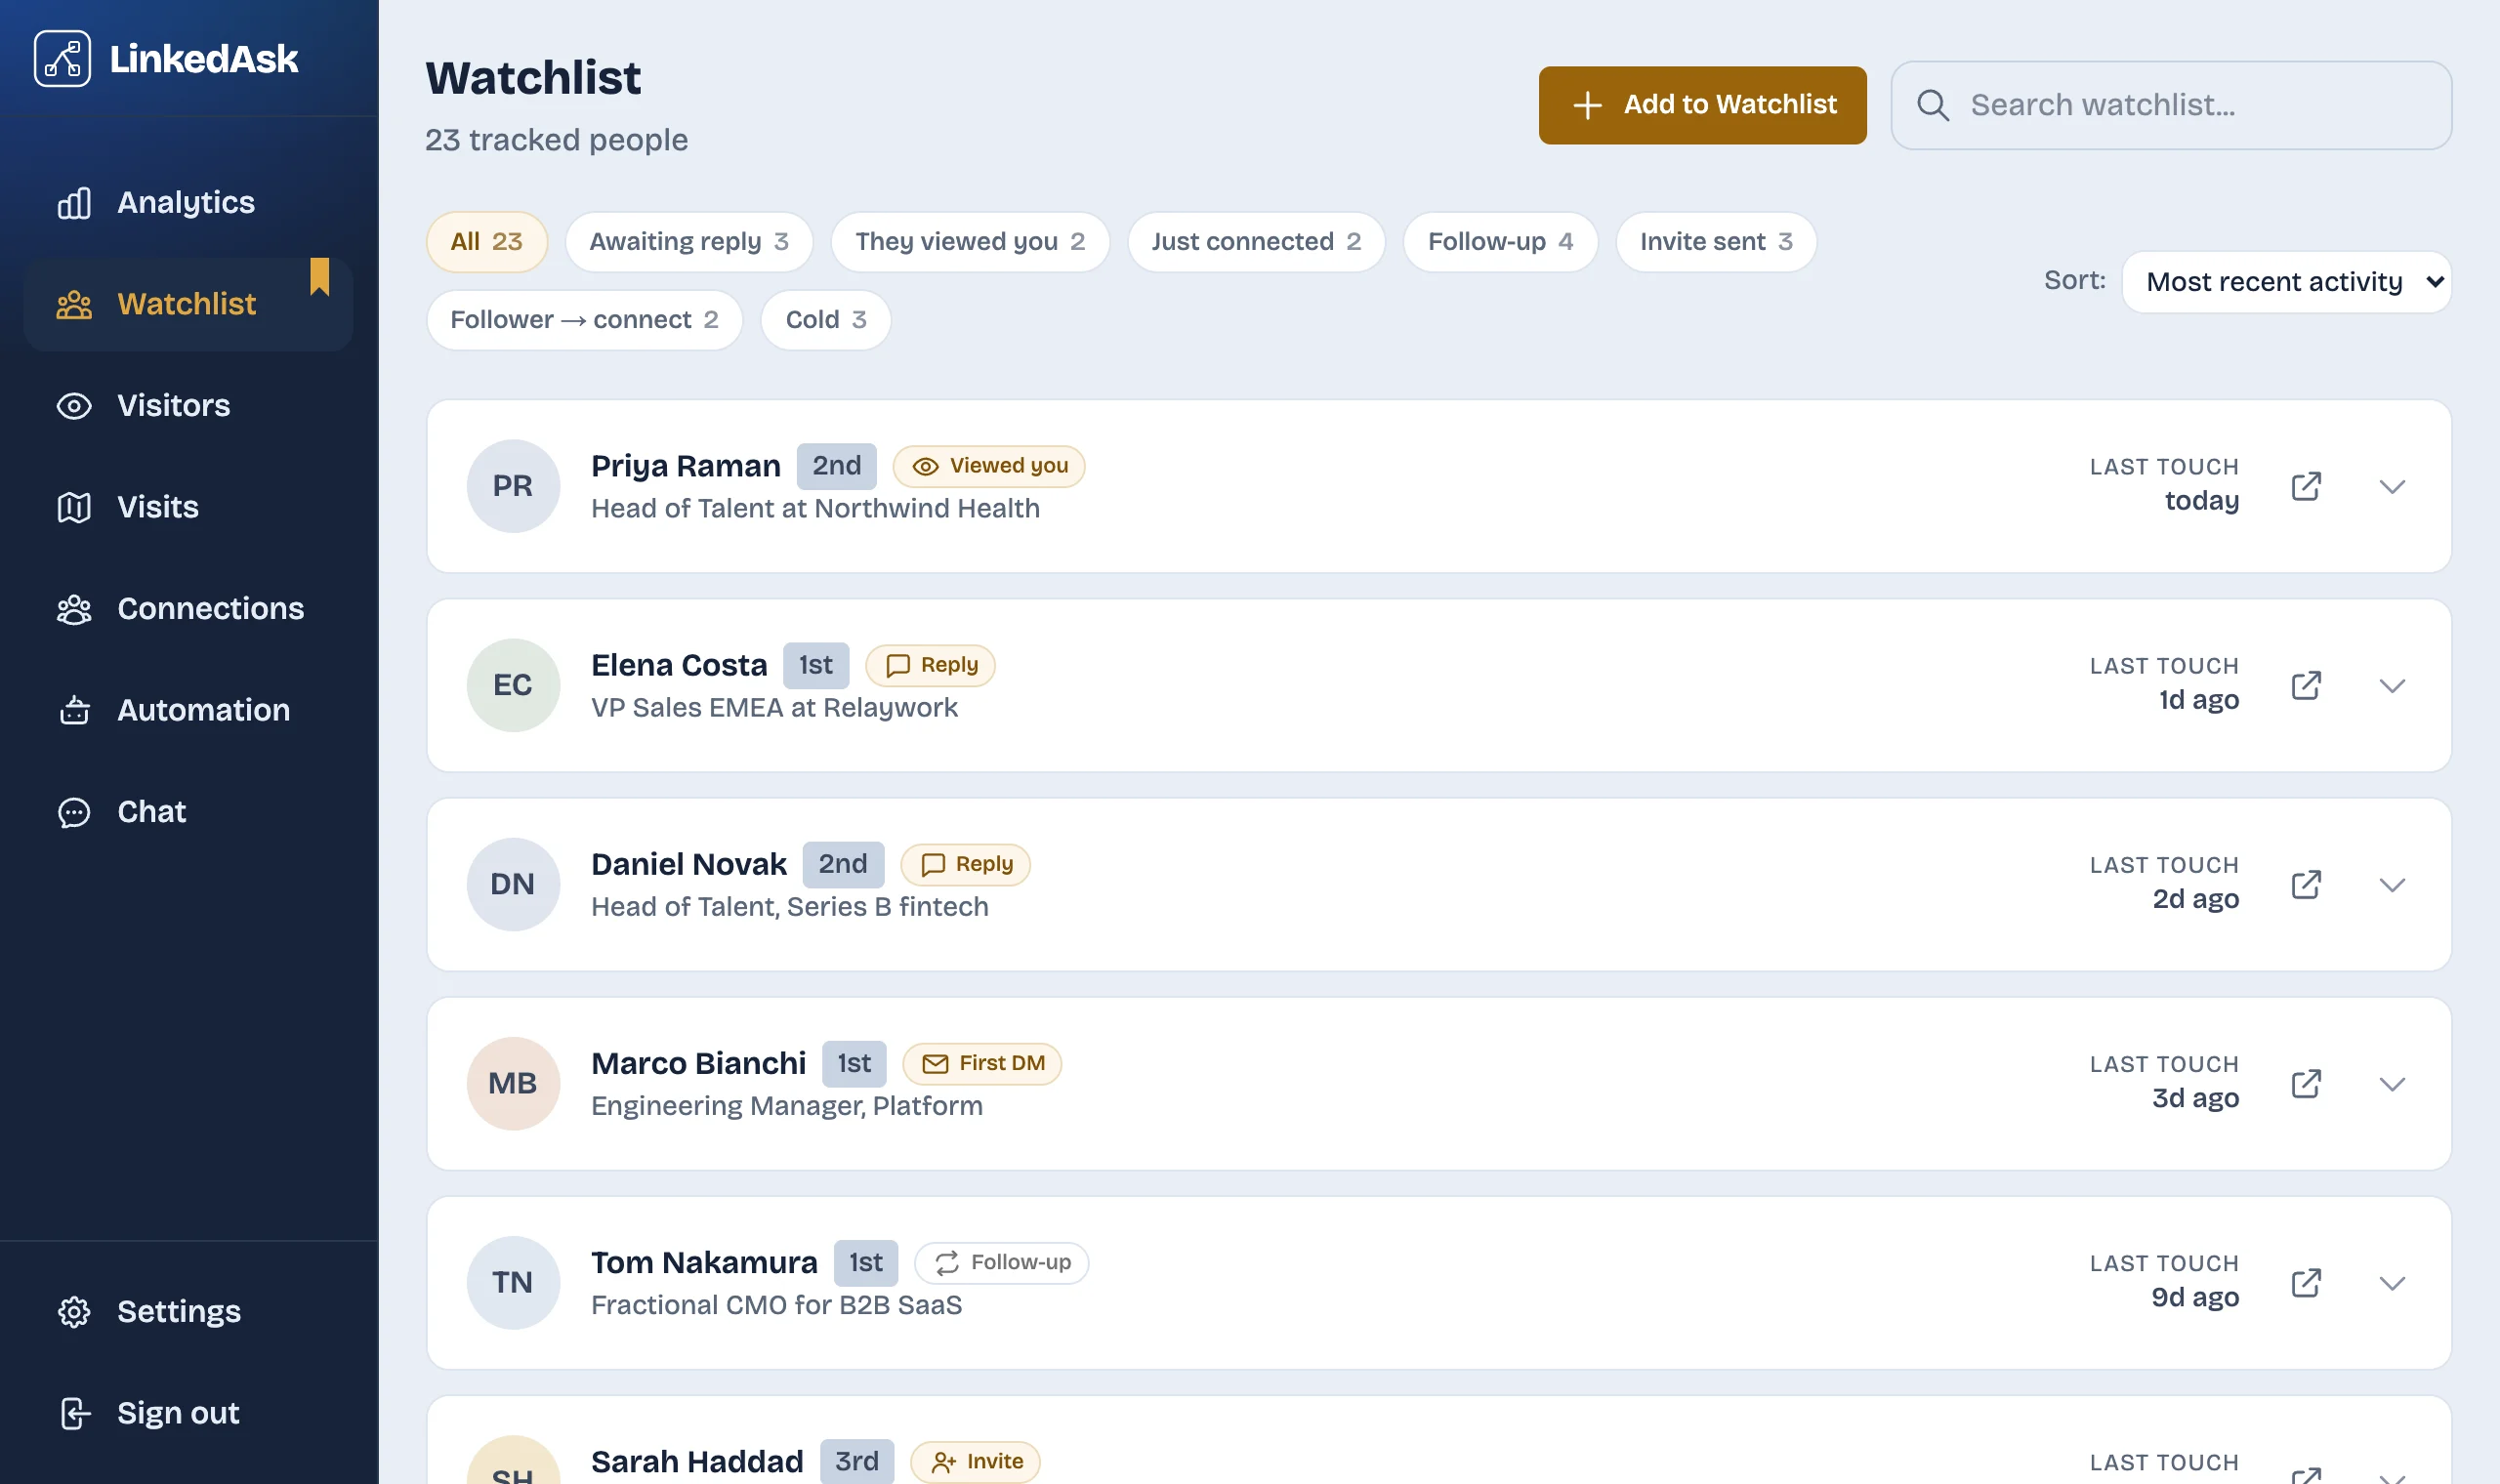Click Daniel Novak's Reply badge
2500x1484 pixels.
coord(965,864)
